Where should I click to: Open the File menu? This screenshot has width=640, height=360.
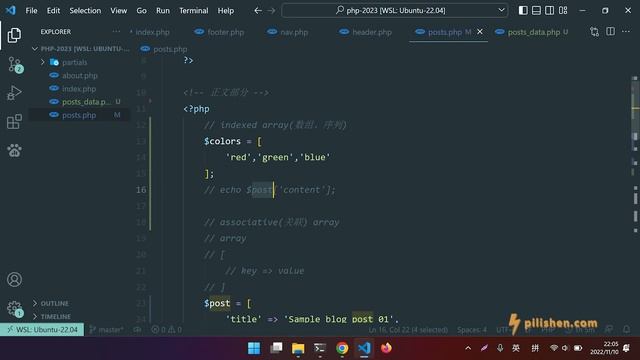[31, 11]
